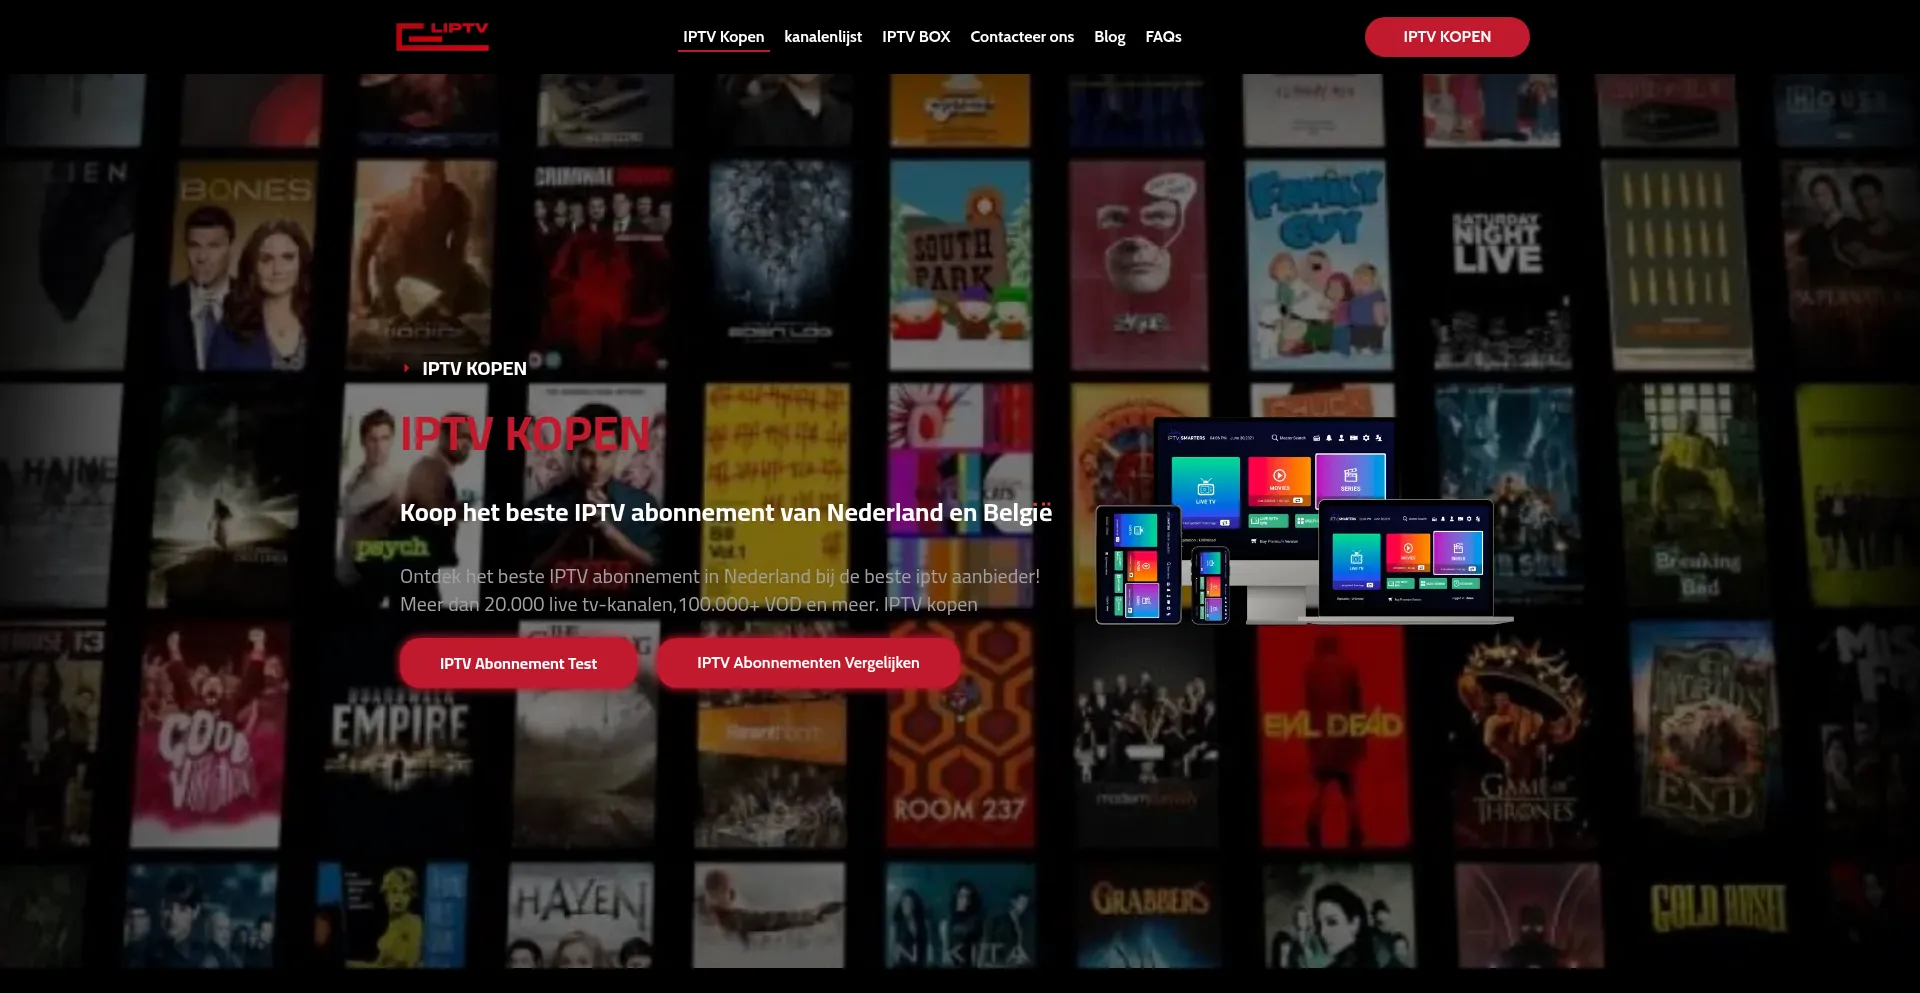This screenshot has height=993, width=1920.
Task: Click the small red arrow before IPTV KOPEN
Action: pos(406,369)
